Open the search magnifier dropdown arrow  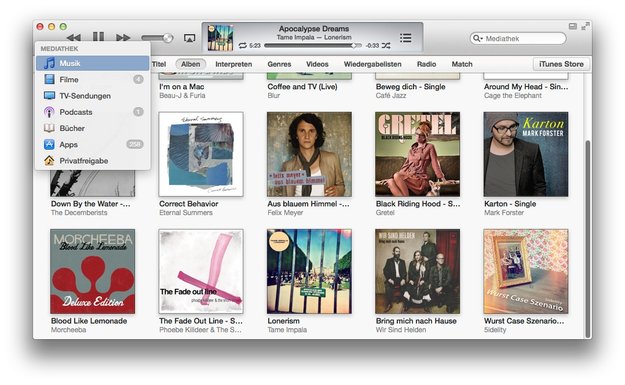click(x=477, y=39)
